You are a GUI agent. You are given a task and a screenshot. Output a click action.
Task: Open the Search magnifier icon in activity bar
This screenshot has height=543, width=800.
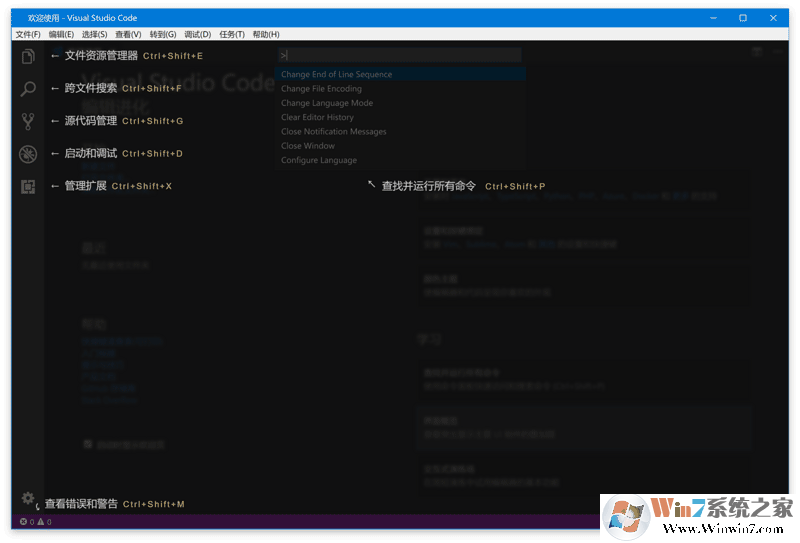28,89
